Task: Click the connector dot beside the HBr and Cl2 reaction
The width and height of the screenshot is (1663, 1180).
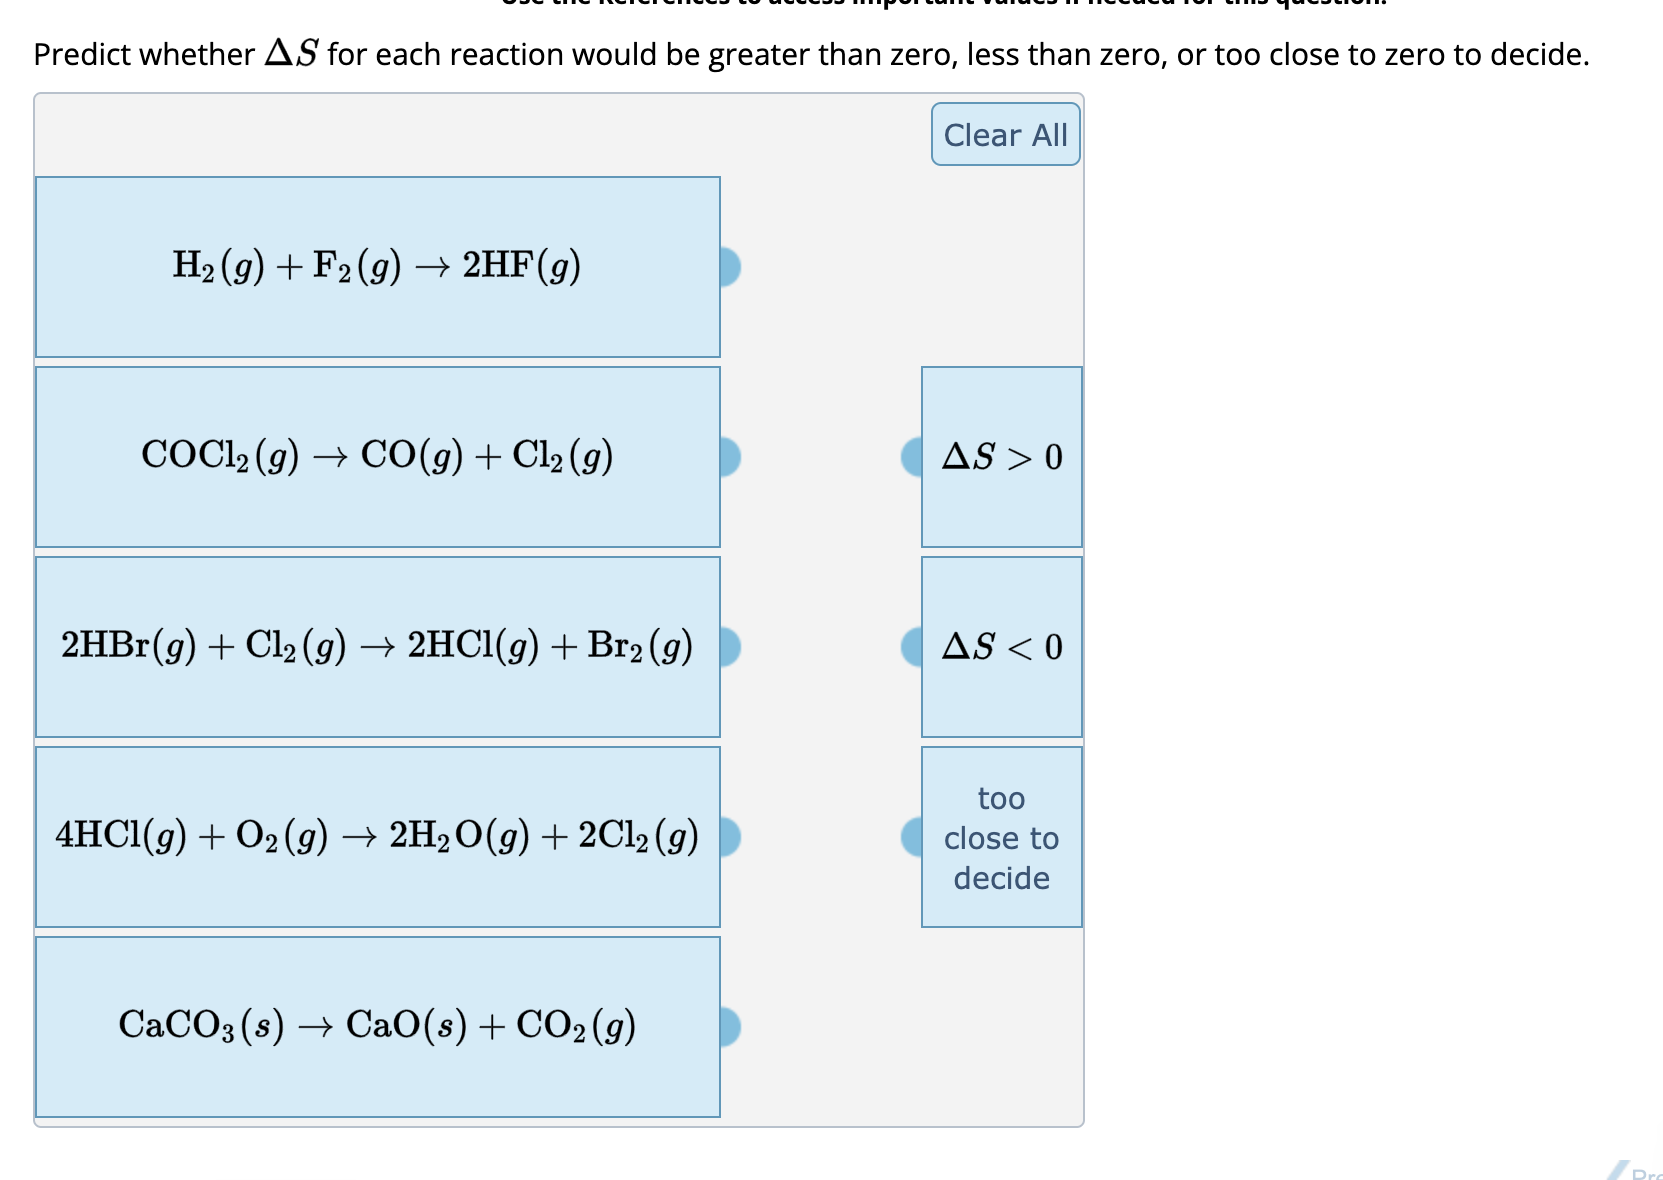Action: 730,648
